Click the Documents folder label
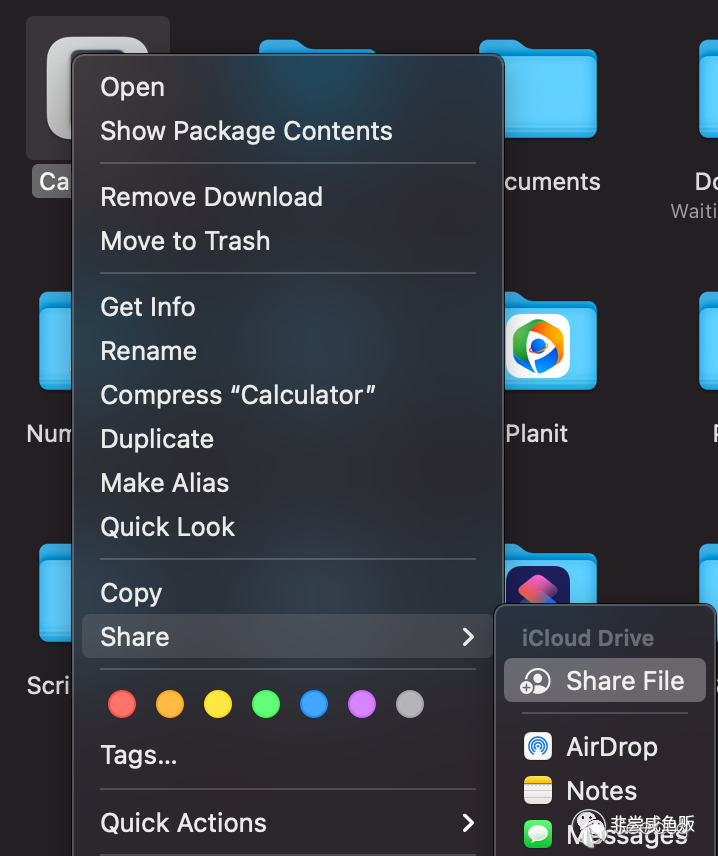The image size is (718, 856). click(x=551, y=182)
